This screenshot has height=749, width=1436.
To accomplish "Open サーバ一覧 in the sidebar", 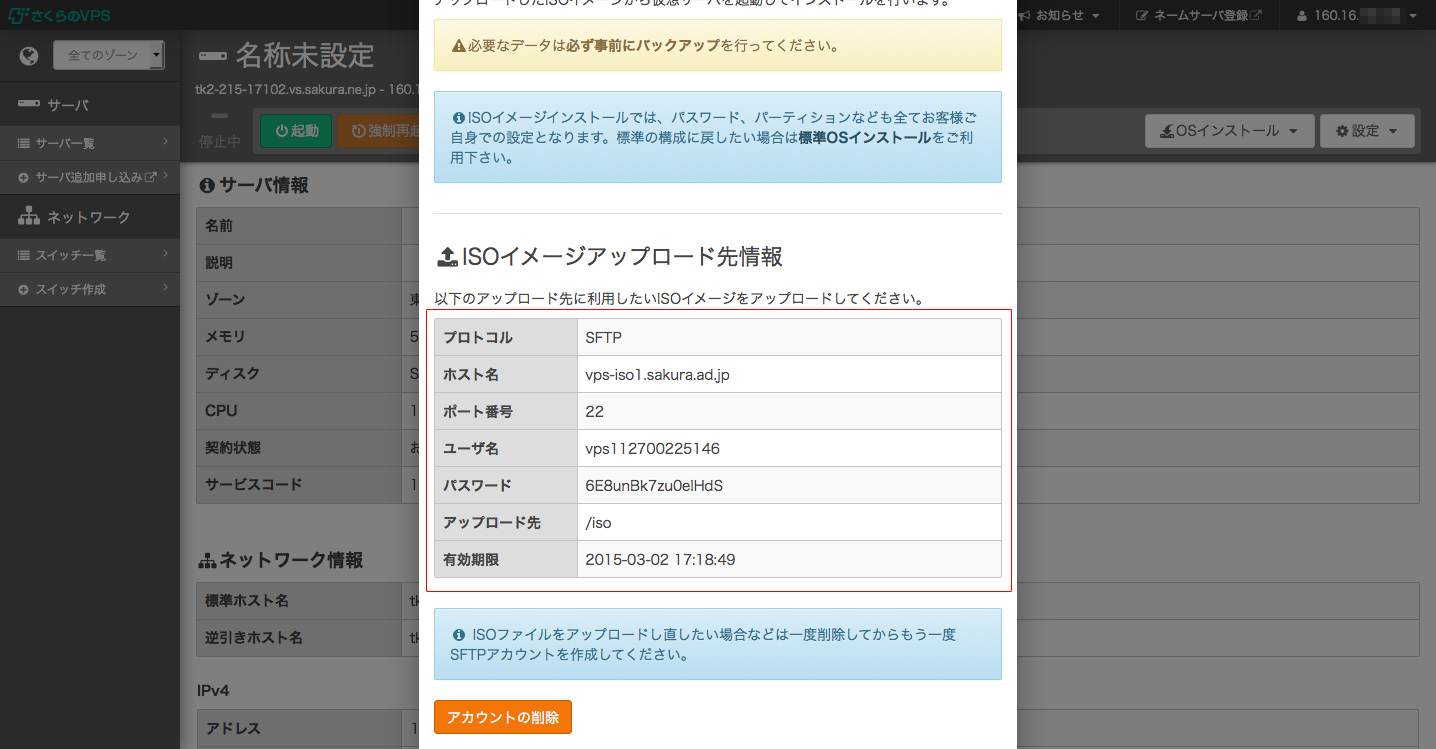I will click(90, 143).
